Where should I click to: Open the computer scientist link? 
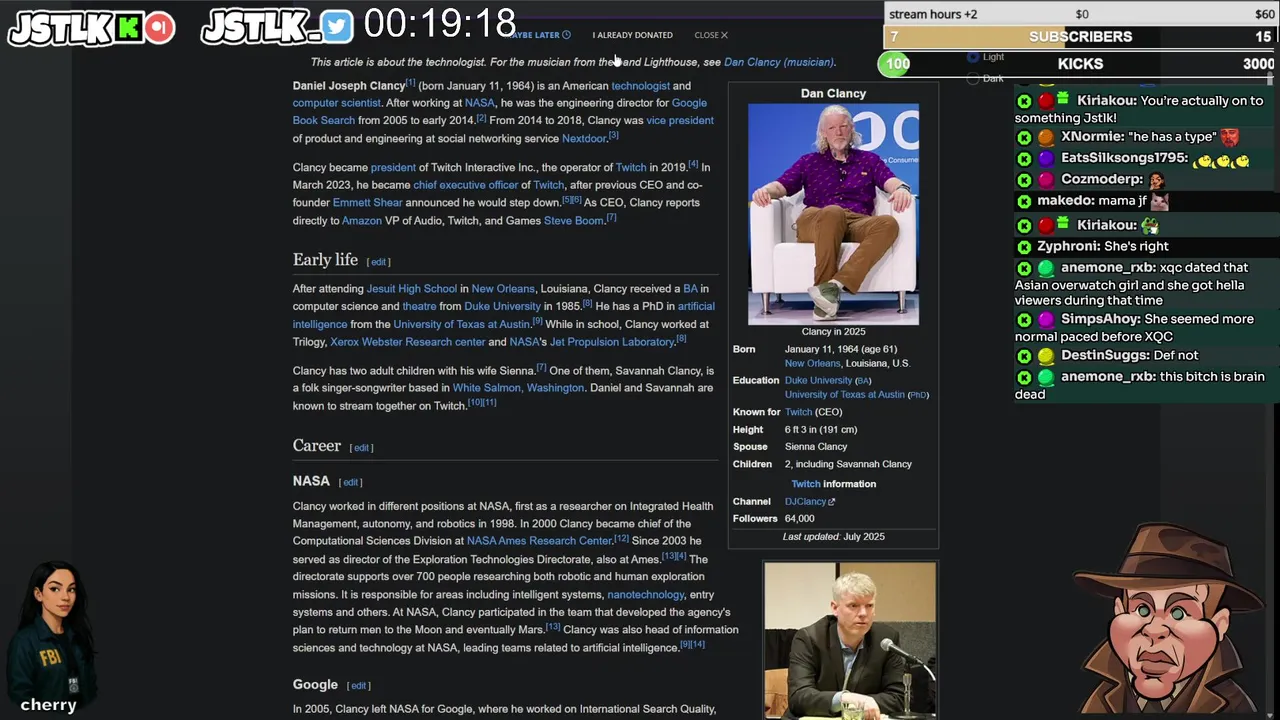click(x=336, y=103)
